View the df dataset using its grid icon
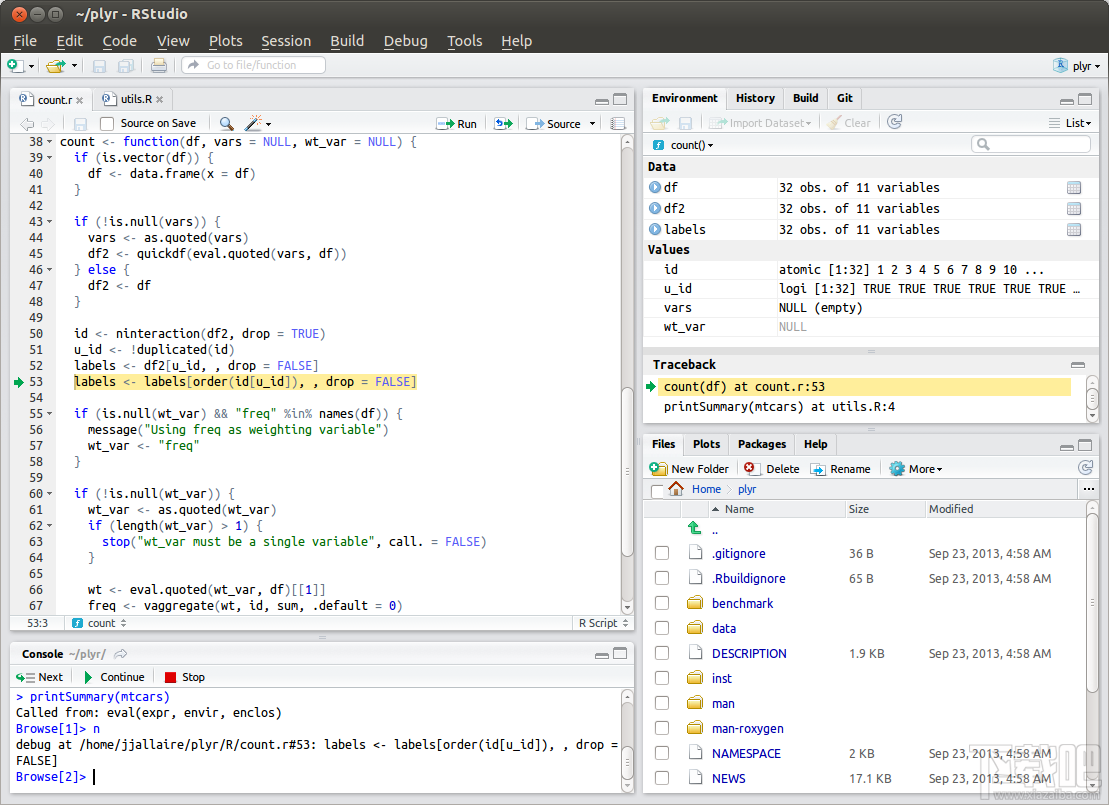The image size is (1109, 805). coord(1074,187)
